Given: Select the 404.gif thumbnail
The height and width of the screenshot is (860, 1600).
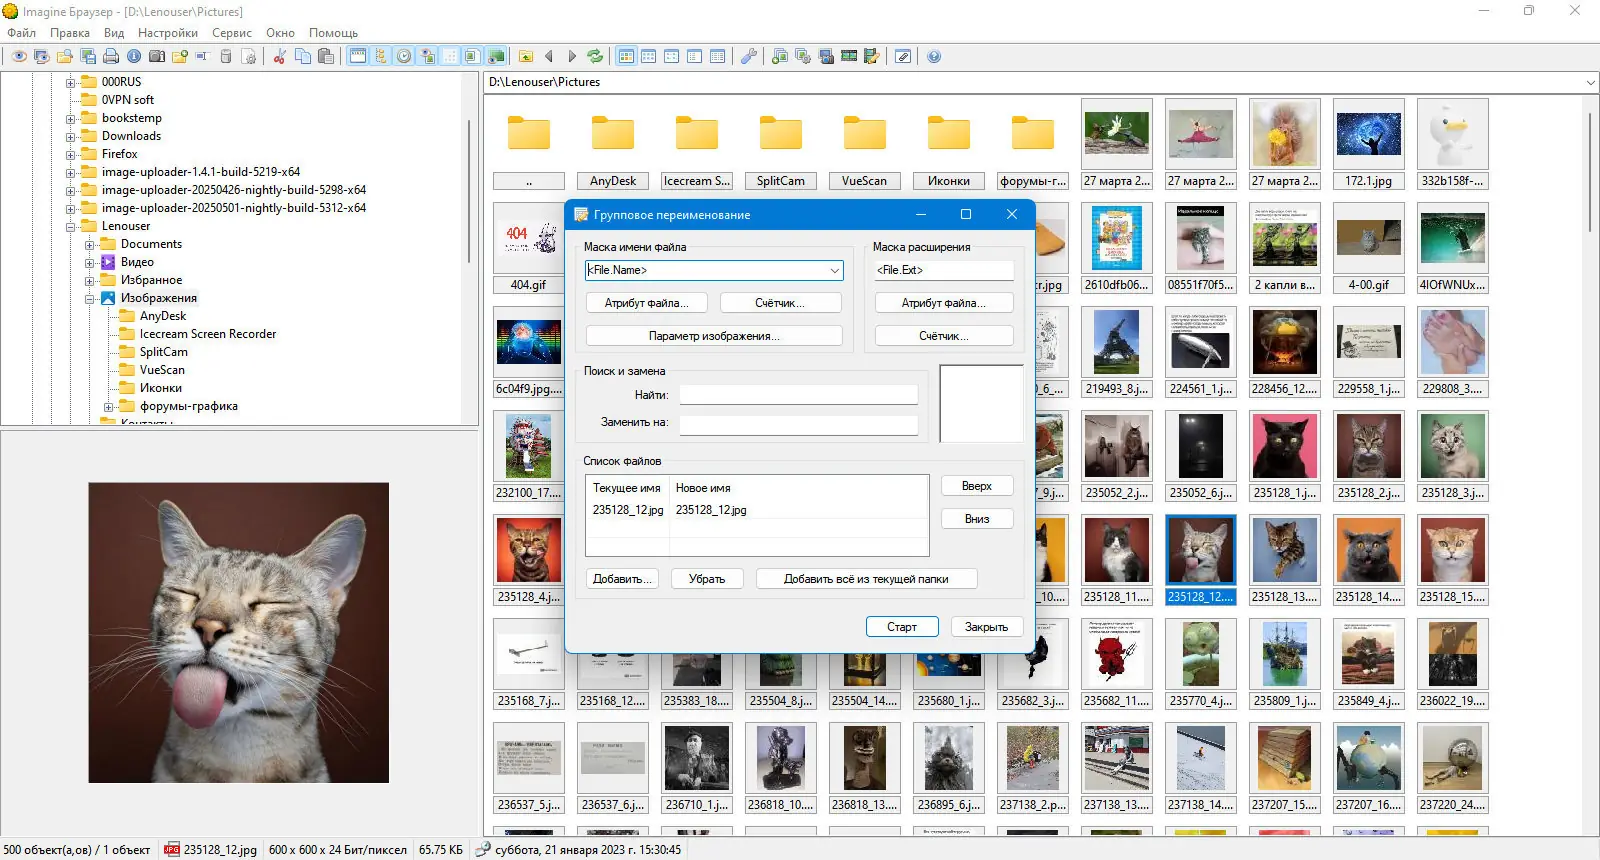Looking at the screenshot, I should 528,248.
